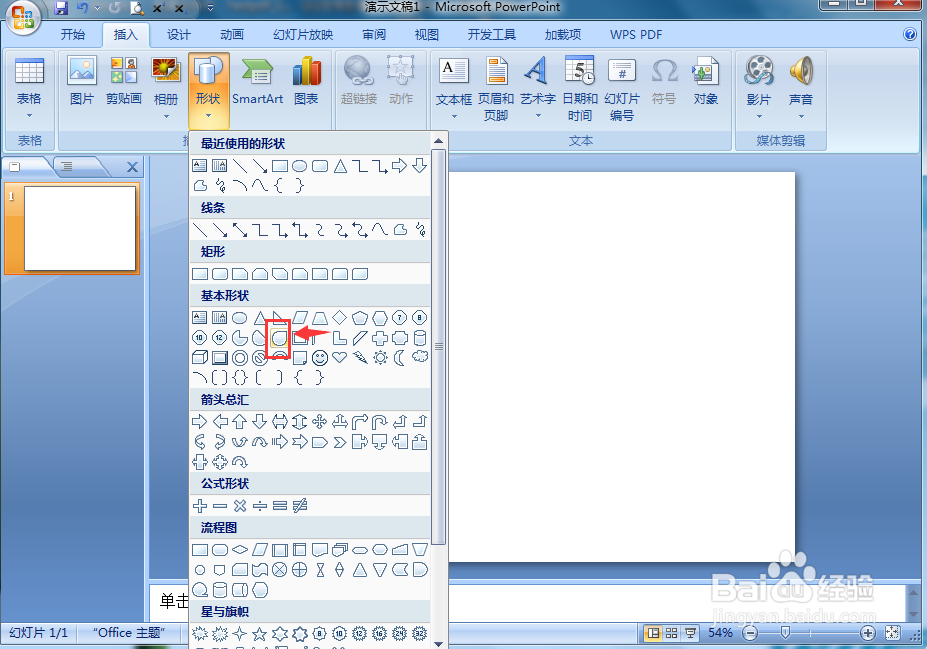Screen dimensions: 927x649
Task: Insert an 对象 object
Action: pyautogui.click(x=705, y=82)
